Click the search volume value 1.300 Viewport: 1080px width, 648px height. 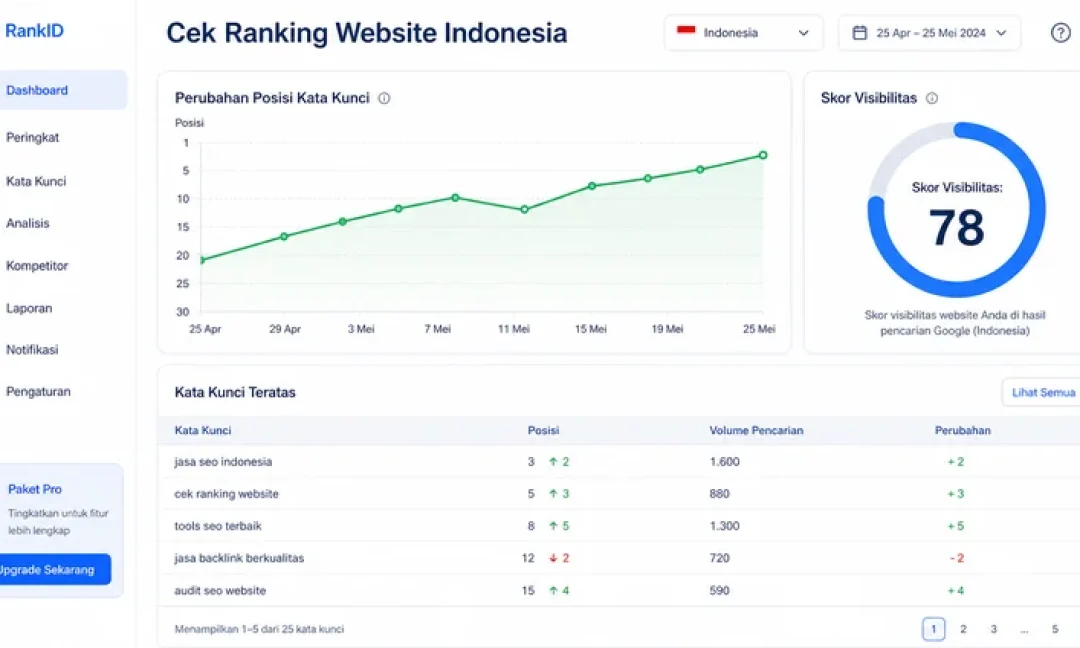coord(725,526)
